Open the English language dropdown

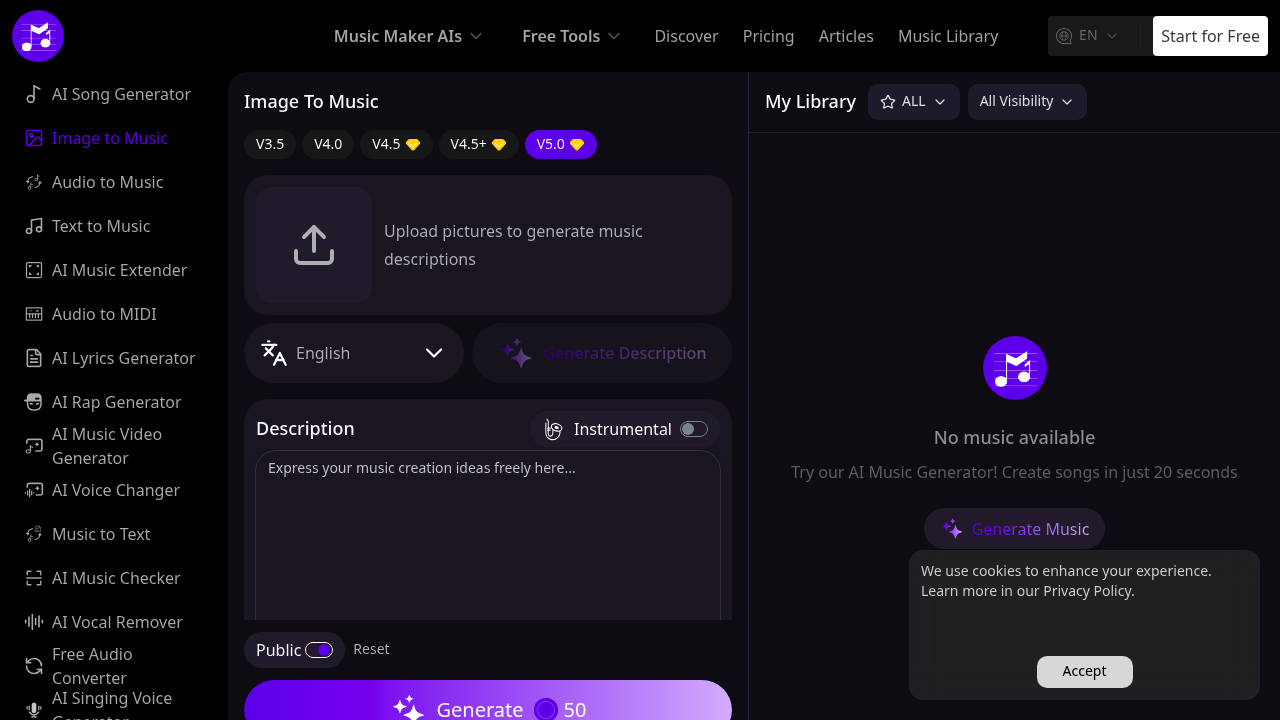(354, 353)
